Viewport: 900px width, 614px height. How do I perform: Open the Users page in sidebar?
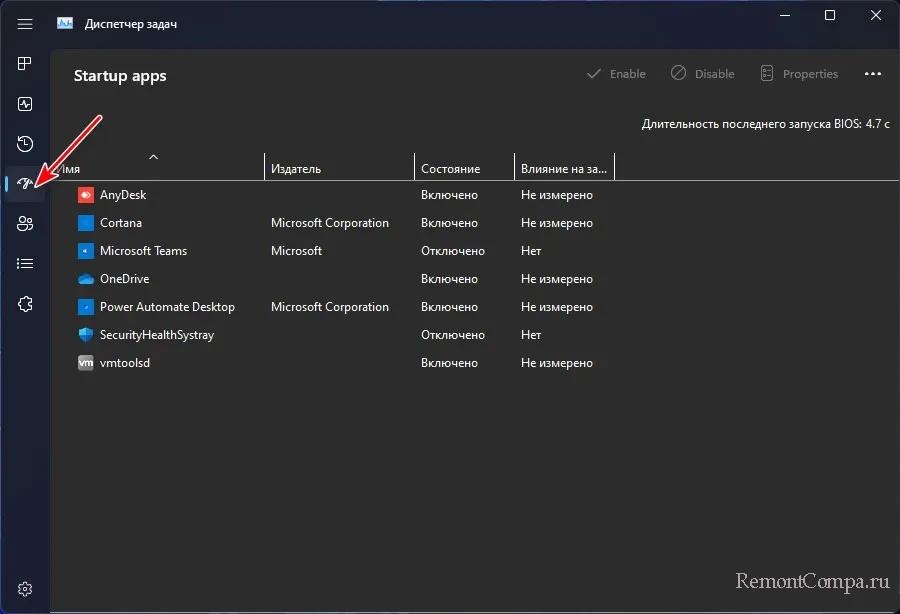coord(25,223)
